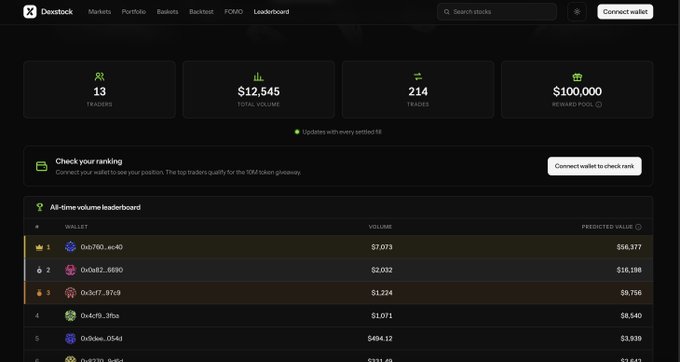Click the search magnifier icon

tap(447, 12)
